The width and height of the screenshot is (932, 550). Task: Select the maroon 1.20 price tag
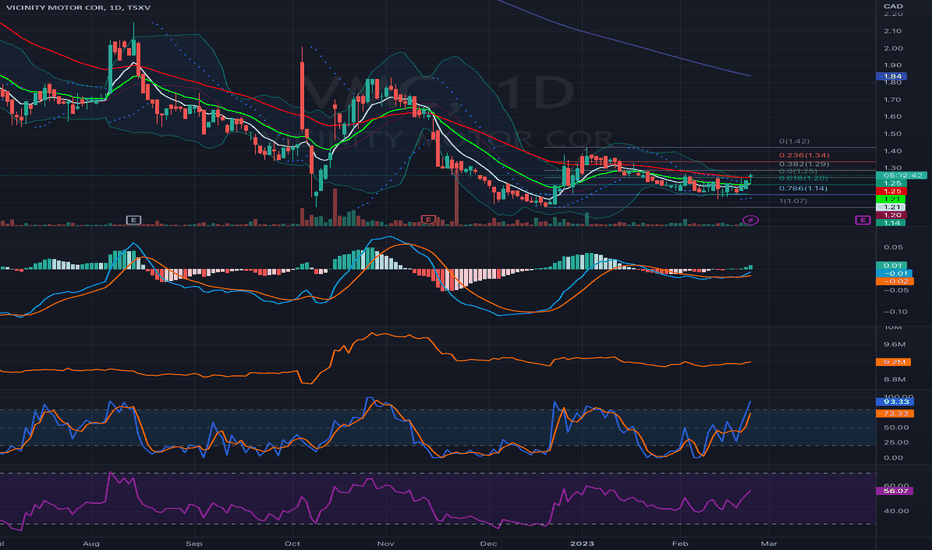click(x=892, y=215)
